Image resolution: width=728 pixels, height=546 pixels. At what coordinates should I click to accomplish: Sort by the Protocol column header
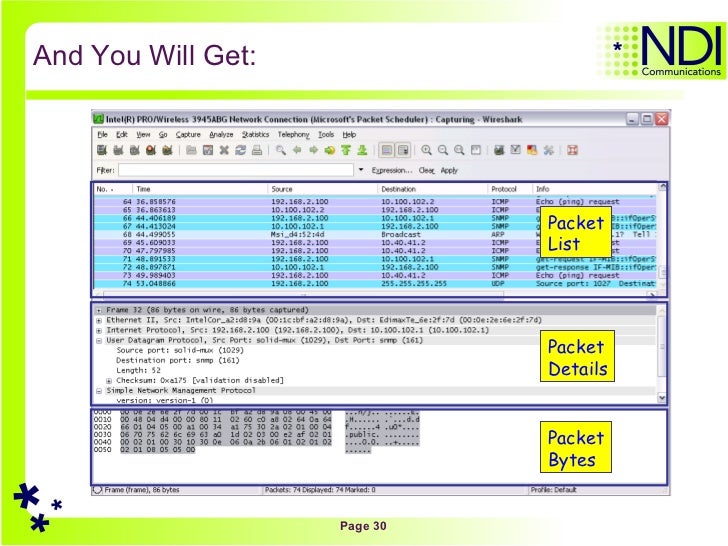click(x=510, y=189)
